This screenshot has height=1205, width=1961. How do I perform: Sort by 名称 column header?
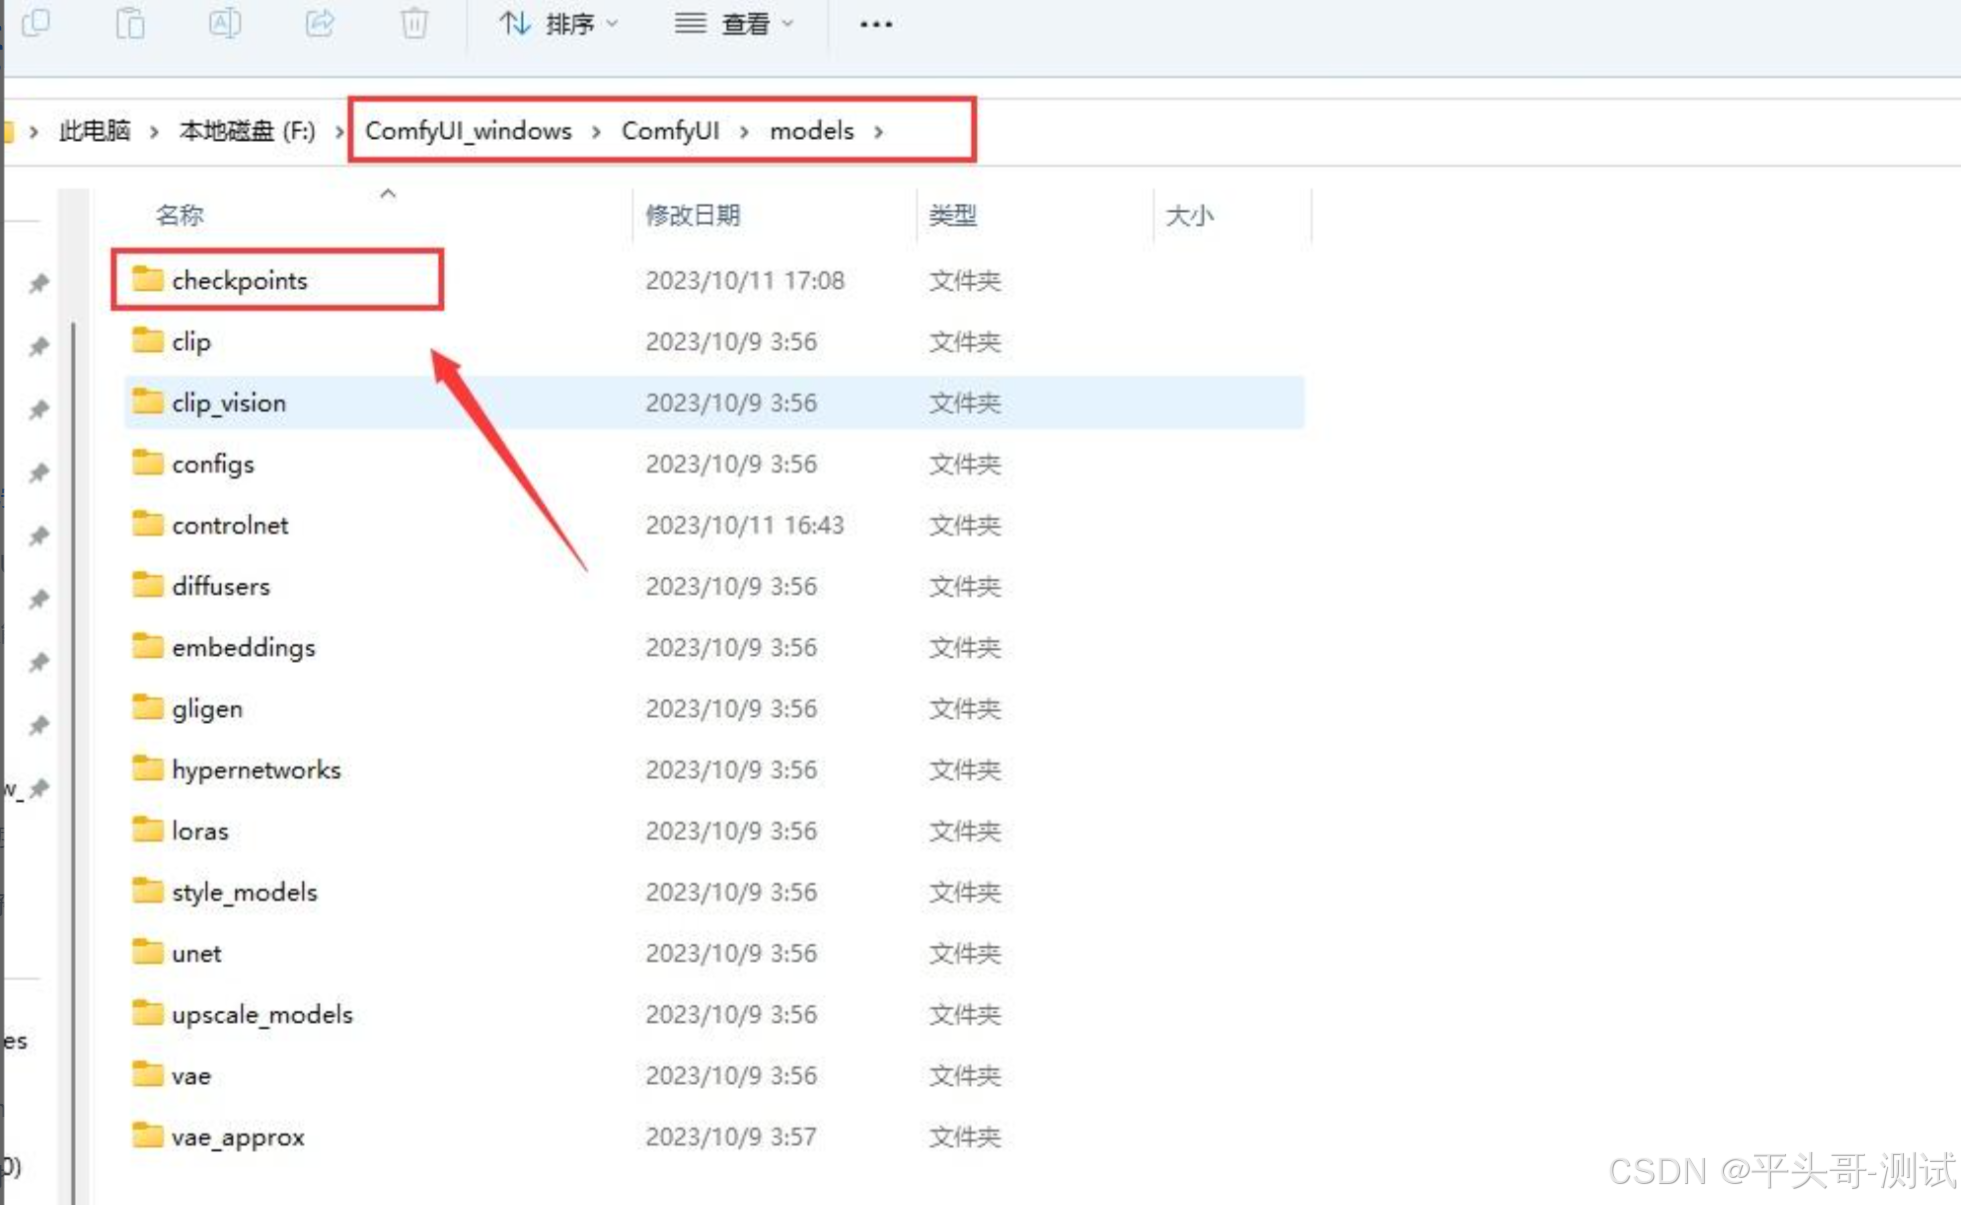coord(180,215)
